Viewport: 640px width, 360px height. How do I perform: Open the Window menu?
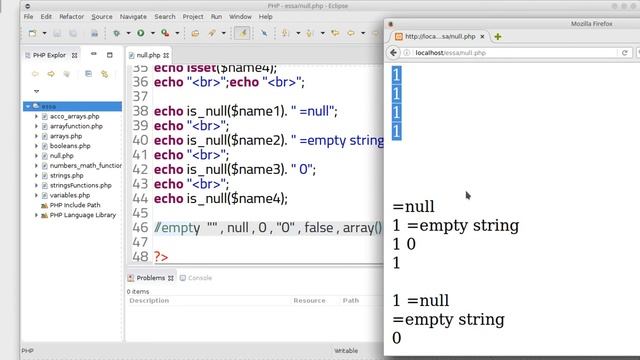240,17
